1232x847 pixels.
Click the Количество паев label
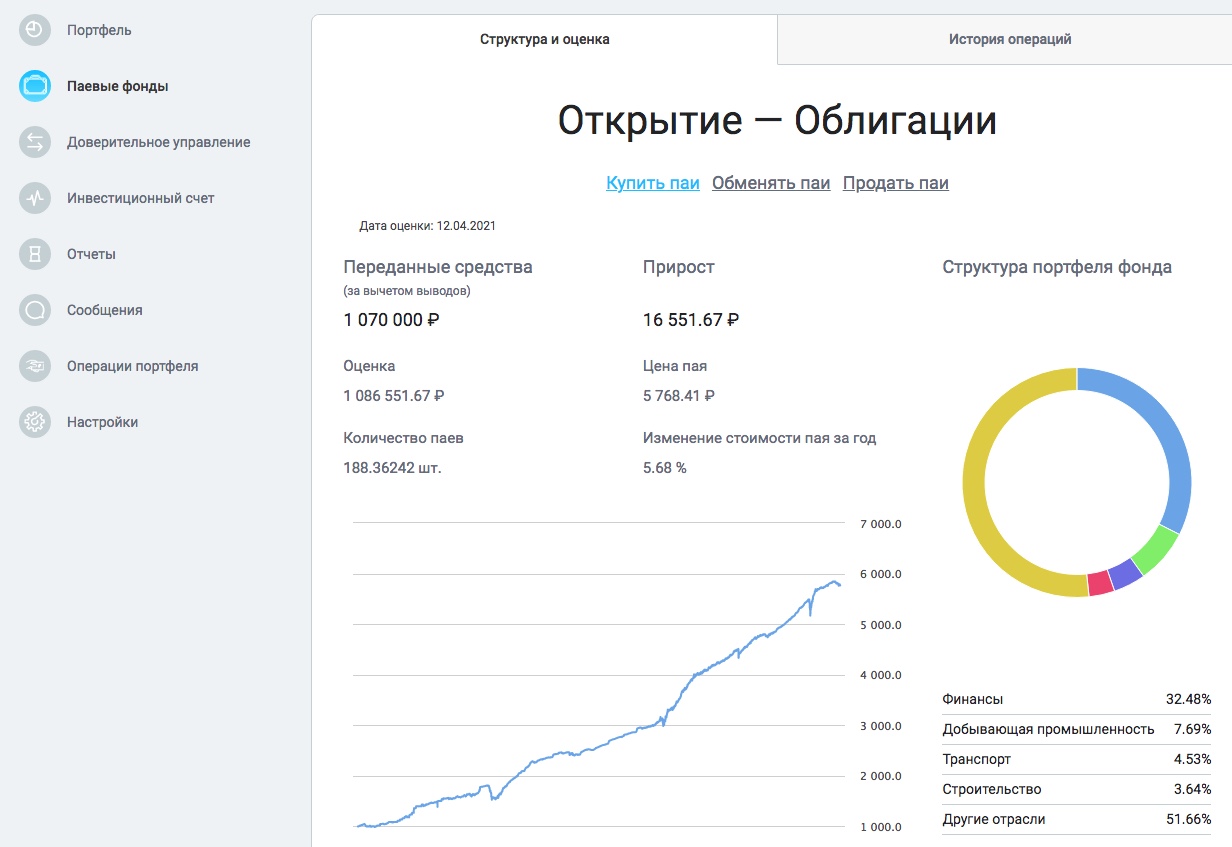[x=403, y=438]
